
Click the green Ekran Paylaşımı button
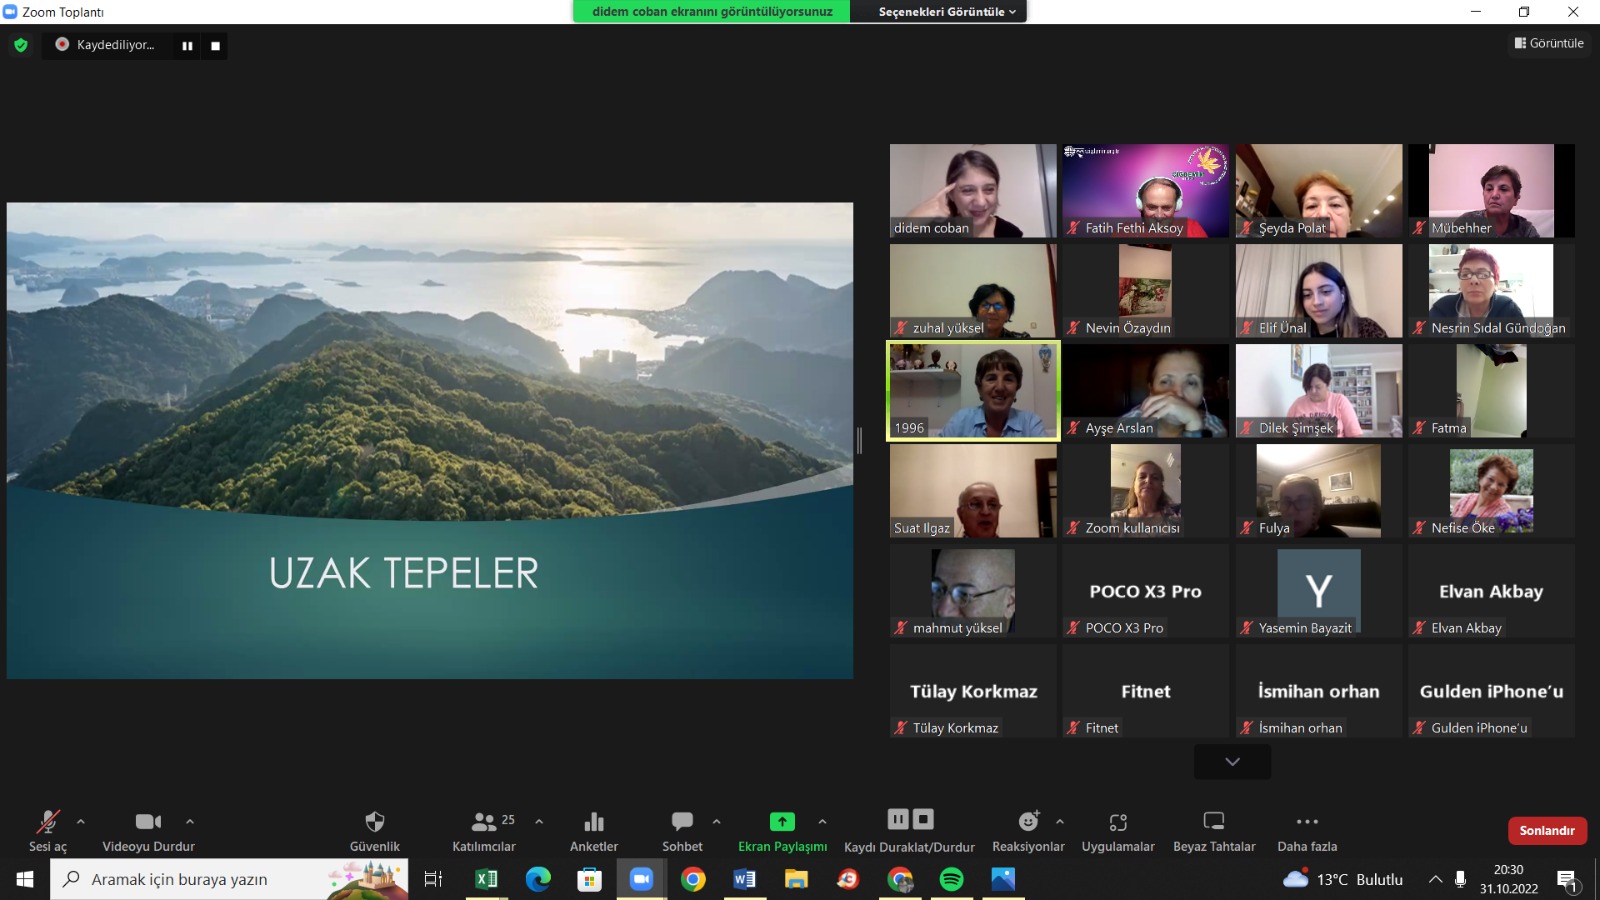[782, 831]
